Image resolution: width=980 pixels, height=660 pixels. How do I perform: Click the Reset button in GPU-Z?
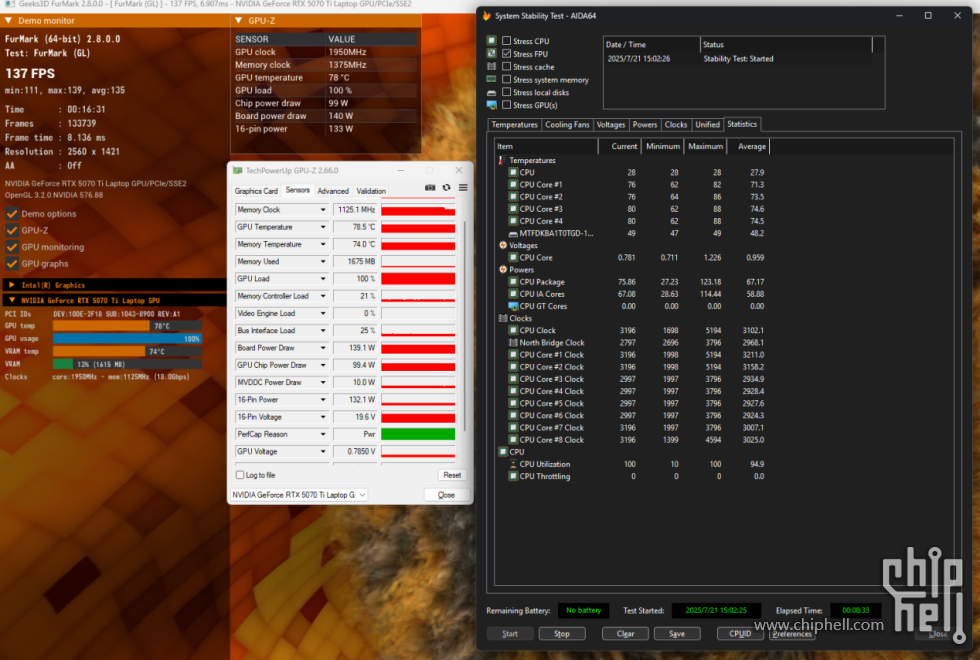point(452,475)
